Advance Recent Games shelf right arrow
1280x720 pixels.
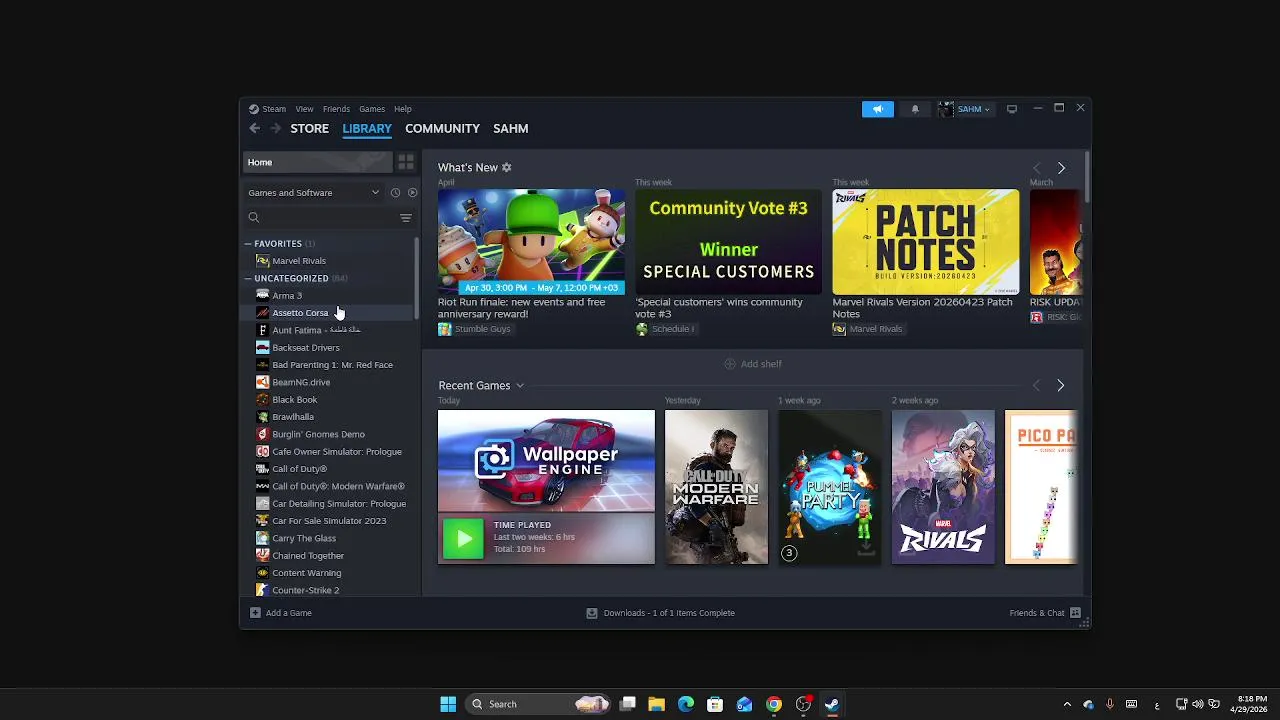(x=1060, y=385)
